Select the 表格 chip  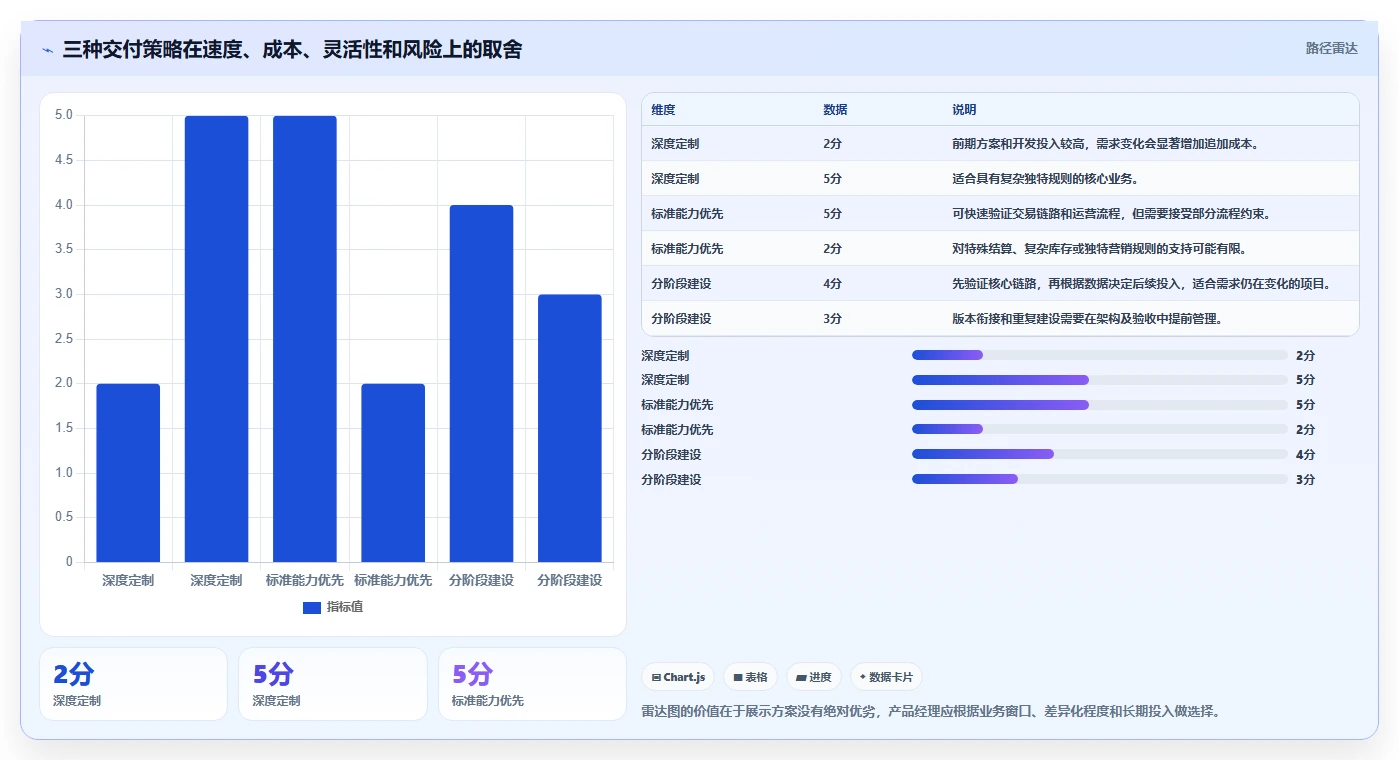[x=750, y=677]
